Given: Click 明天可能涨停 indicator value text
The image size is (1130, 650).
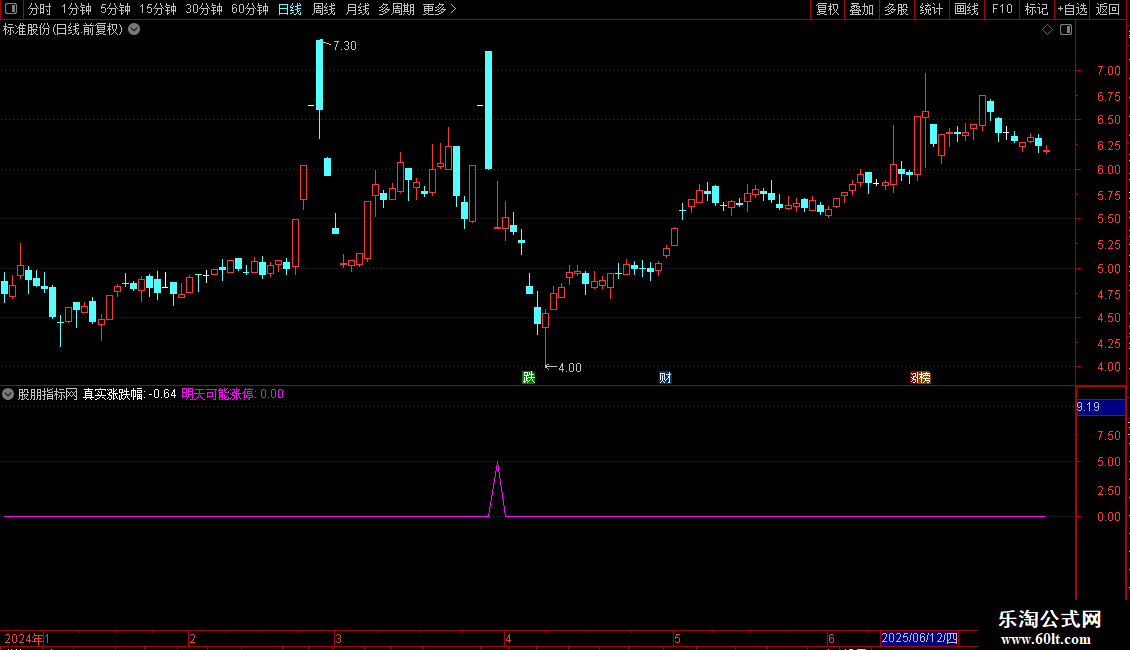Looking at the screenshot, I should pyautogui.click(x=232, y=394).
